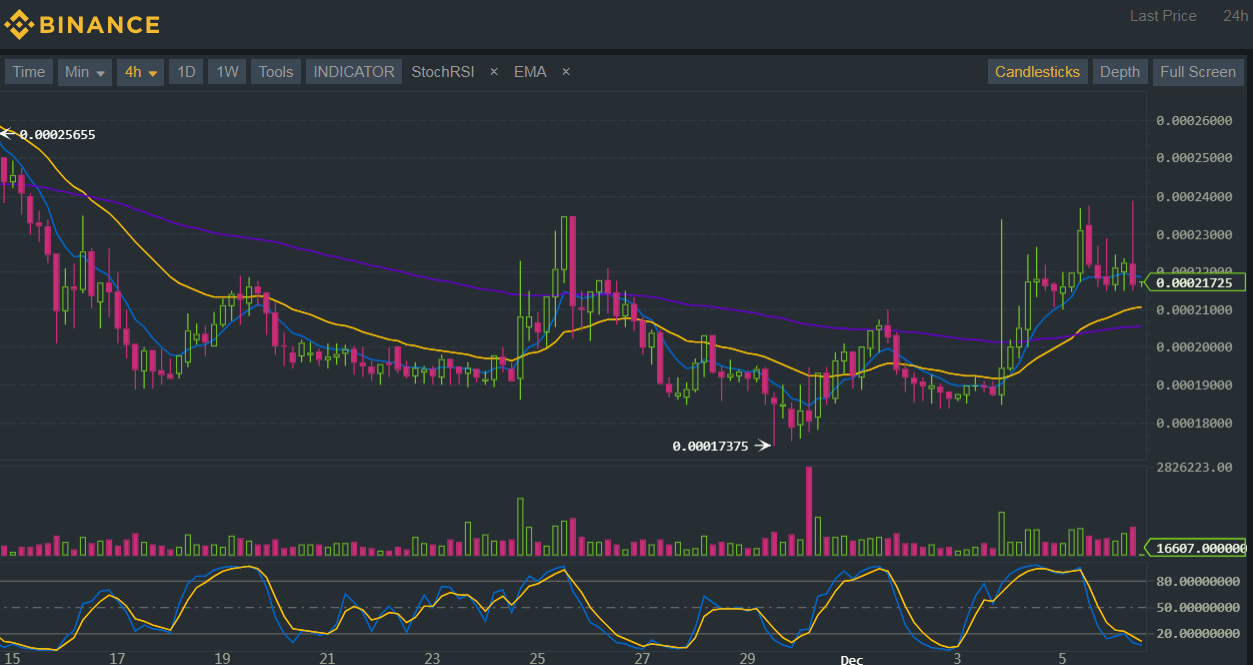1253x665 pixels.
Task: Open the chart in Full Screen
Action: (1198, 72)
